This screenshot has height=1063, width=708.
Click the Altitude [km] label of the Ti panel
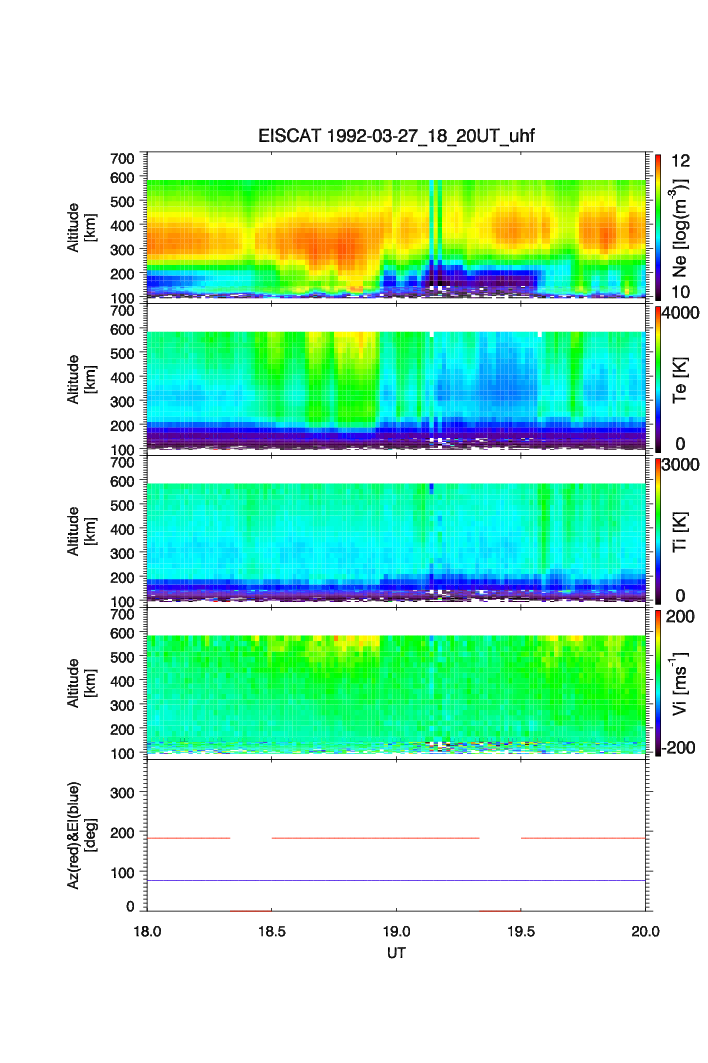(x=81, y=532)
